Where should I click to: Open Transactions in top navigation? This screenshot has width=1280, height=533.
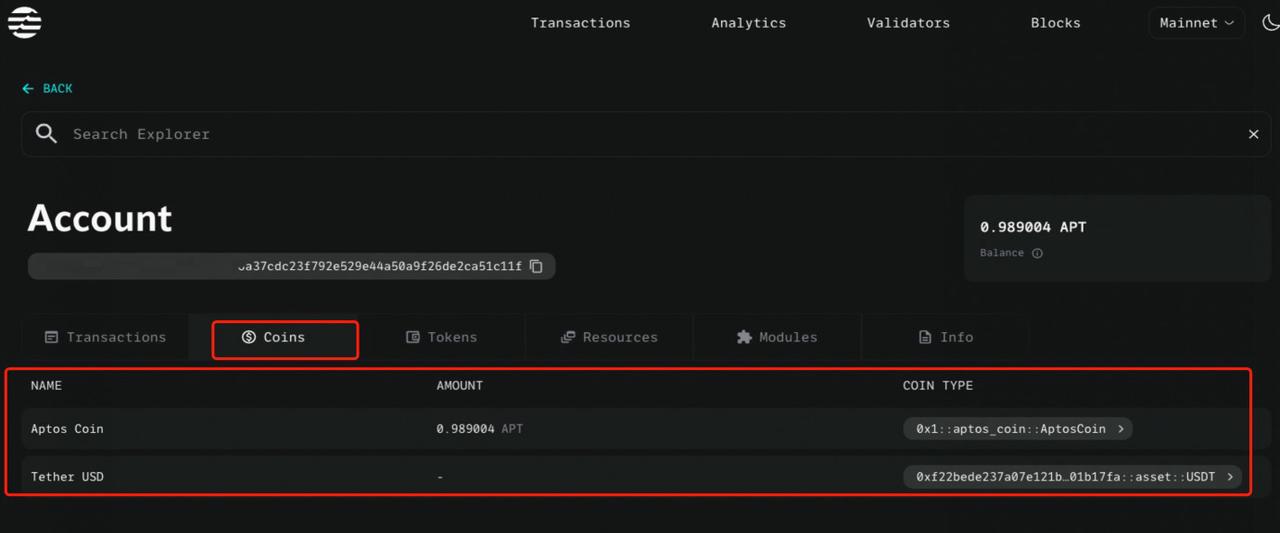(581, 23)
